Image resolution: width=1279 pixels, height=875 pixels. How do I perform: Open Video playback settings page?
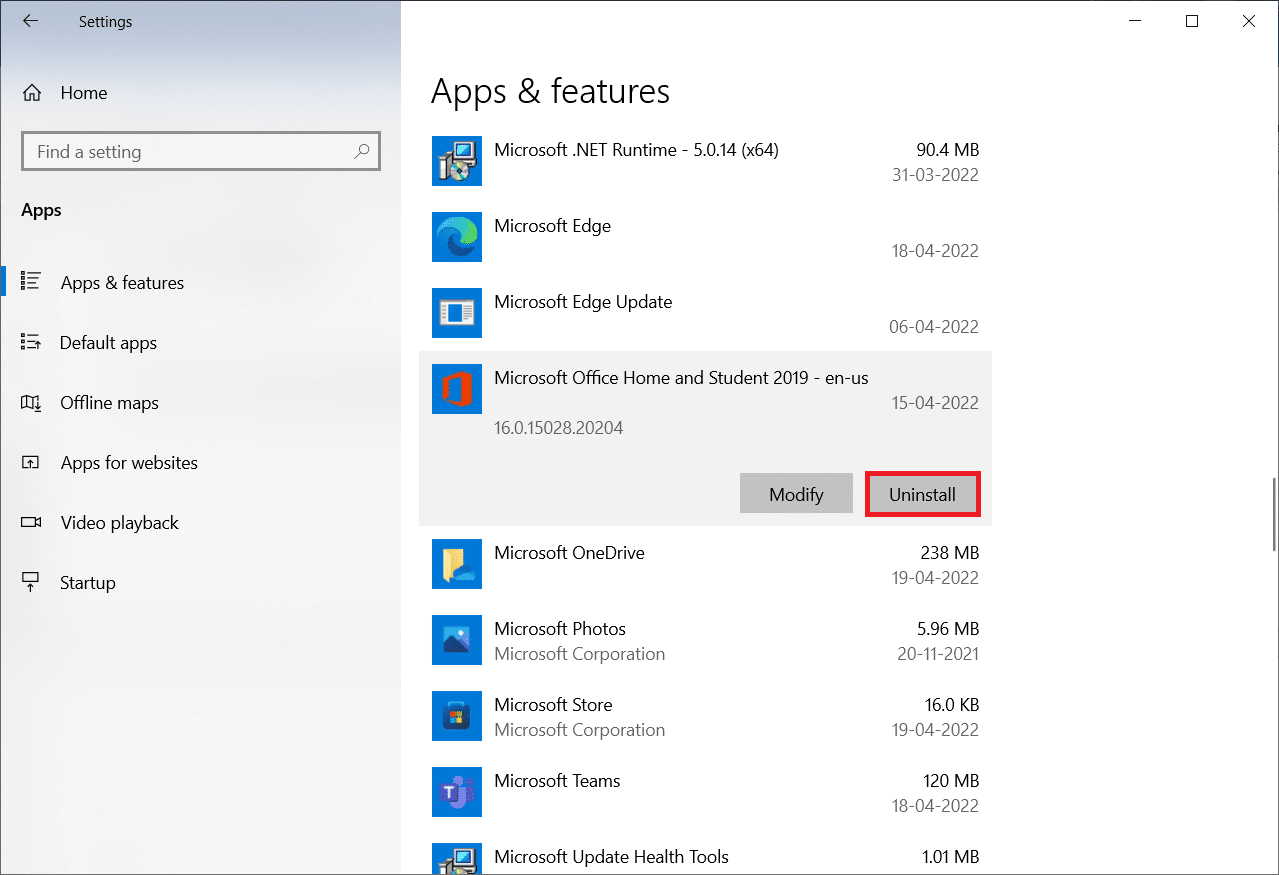pyautogui.click(x=119, y=523)
